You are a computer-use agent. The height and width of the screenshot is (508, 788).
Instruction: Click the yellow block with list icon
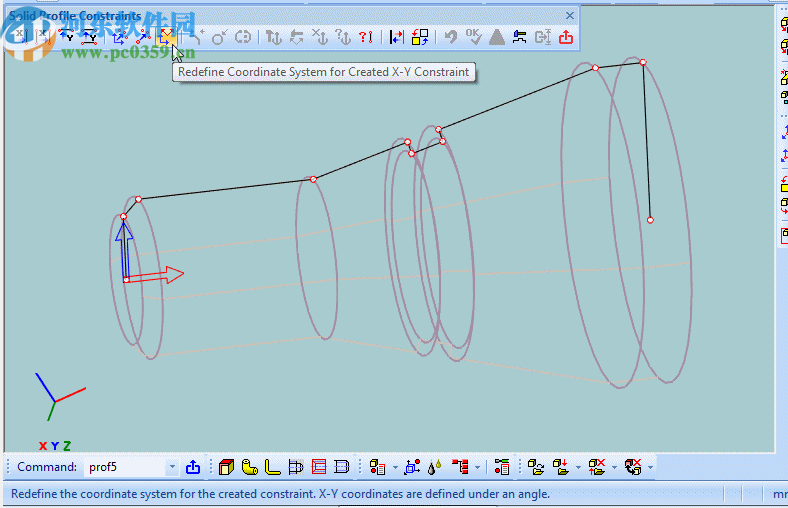point(377,467)
